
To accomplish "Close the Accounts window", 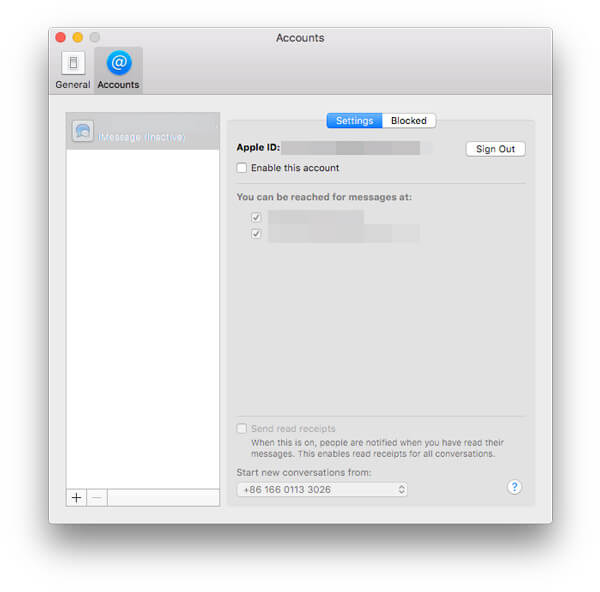I will point(60,37).
